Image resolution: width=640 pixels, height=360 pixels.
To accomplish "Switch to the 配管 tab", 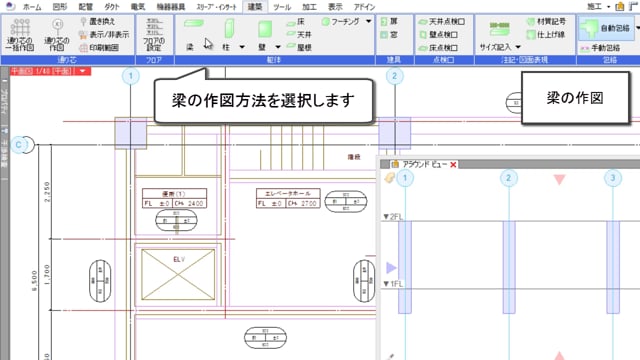I will point(86,7).
